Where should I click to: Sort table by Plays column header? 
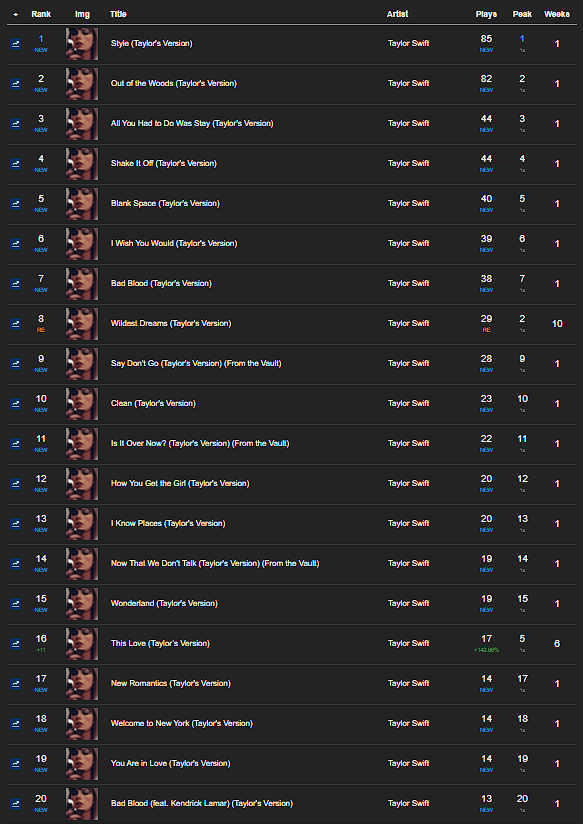[486, 14]
